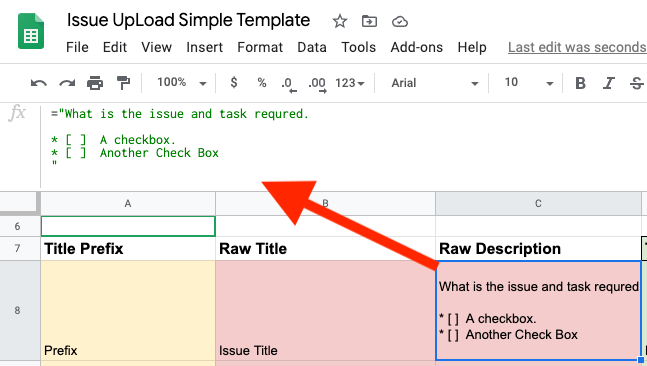Open the Data menu
The width and height of the screenshot is (647, 366).
tap(312, 47)
